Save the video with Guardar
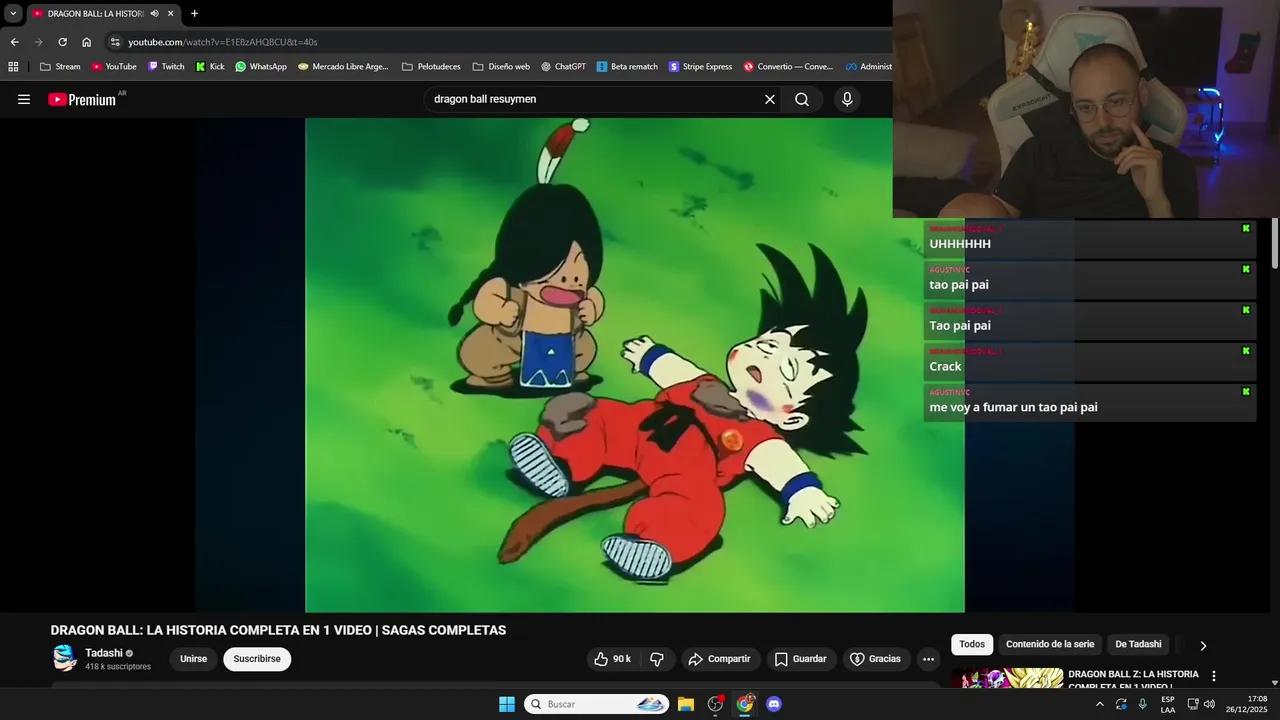 coord(801,659)
